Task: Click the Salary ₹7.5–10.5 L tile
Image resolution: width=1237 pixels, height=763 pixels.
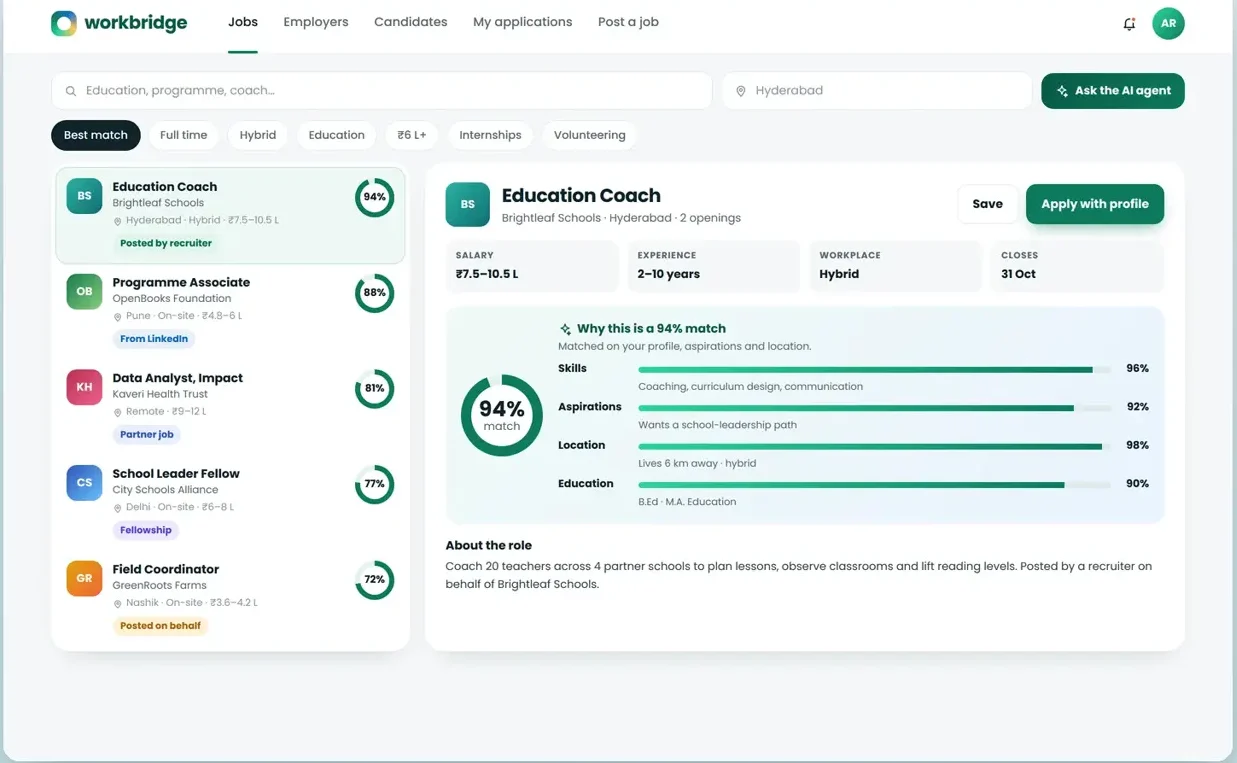Action: click(532, 266)
